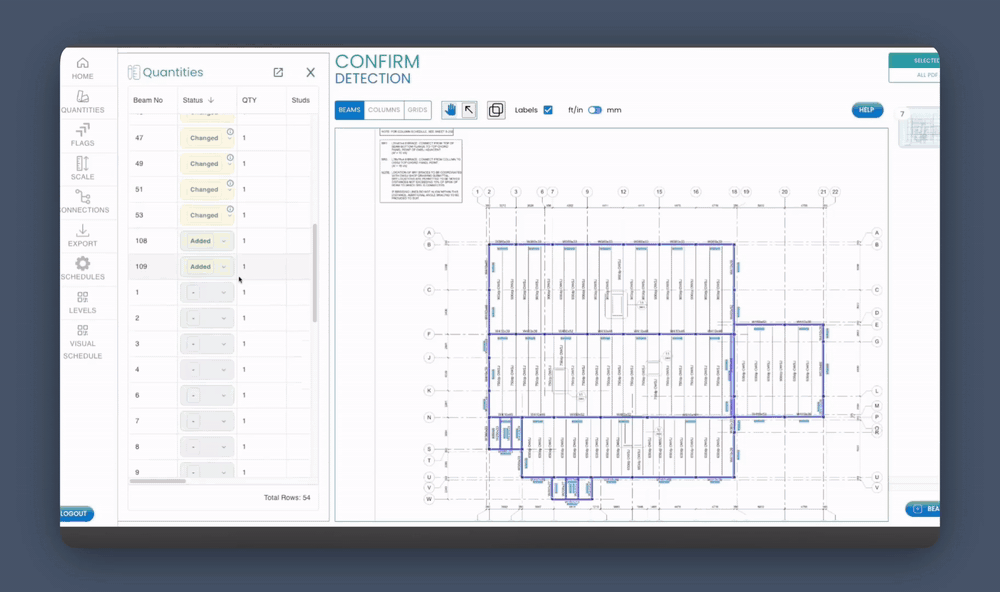Click the Logout button

click(x=75, y=513)
